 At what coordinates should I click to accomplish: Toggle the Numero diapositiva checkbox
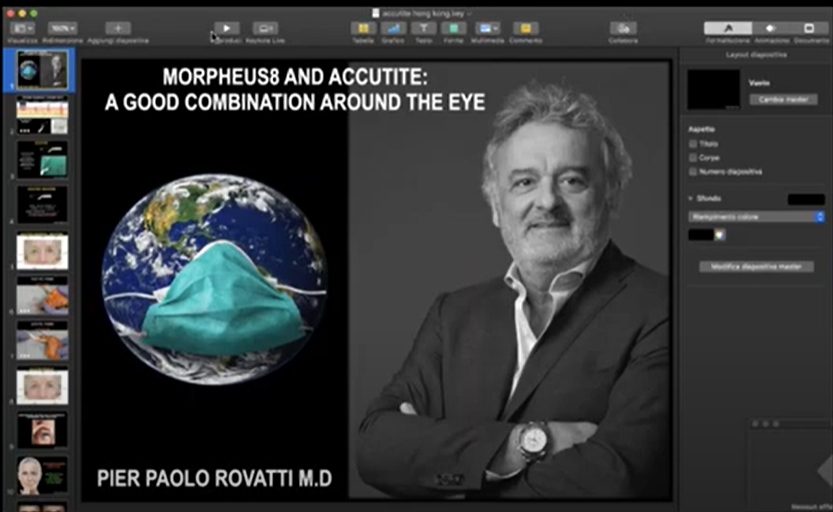[x=693, y=172]
